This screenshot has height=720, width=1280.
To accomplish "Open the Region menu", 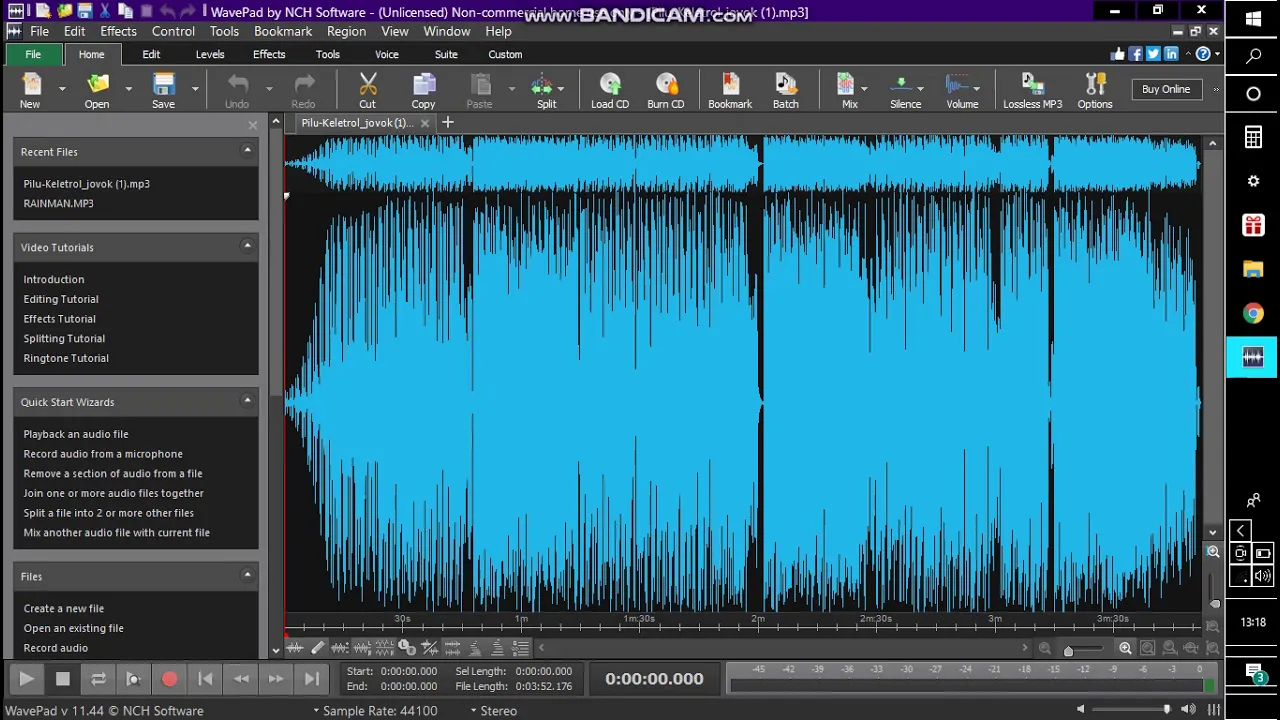I will (x=346, y=31).
